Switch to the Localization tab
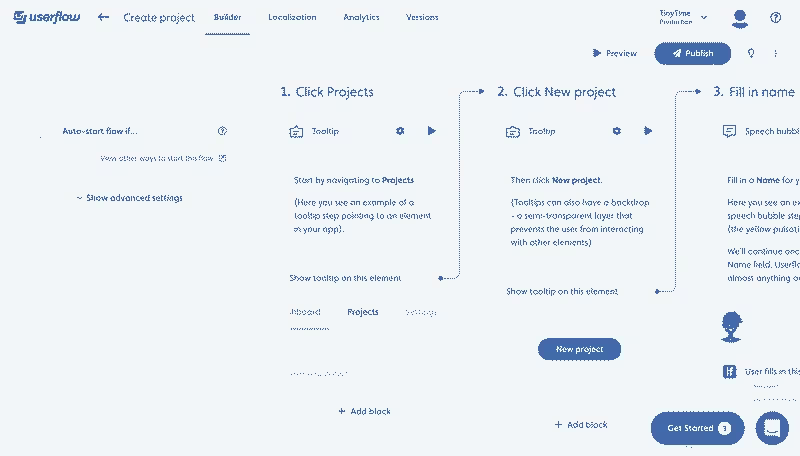The height and width of the screenshot is (456, 800). [292, 17]
